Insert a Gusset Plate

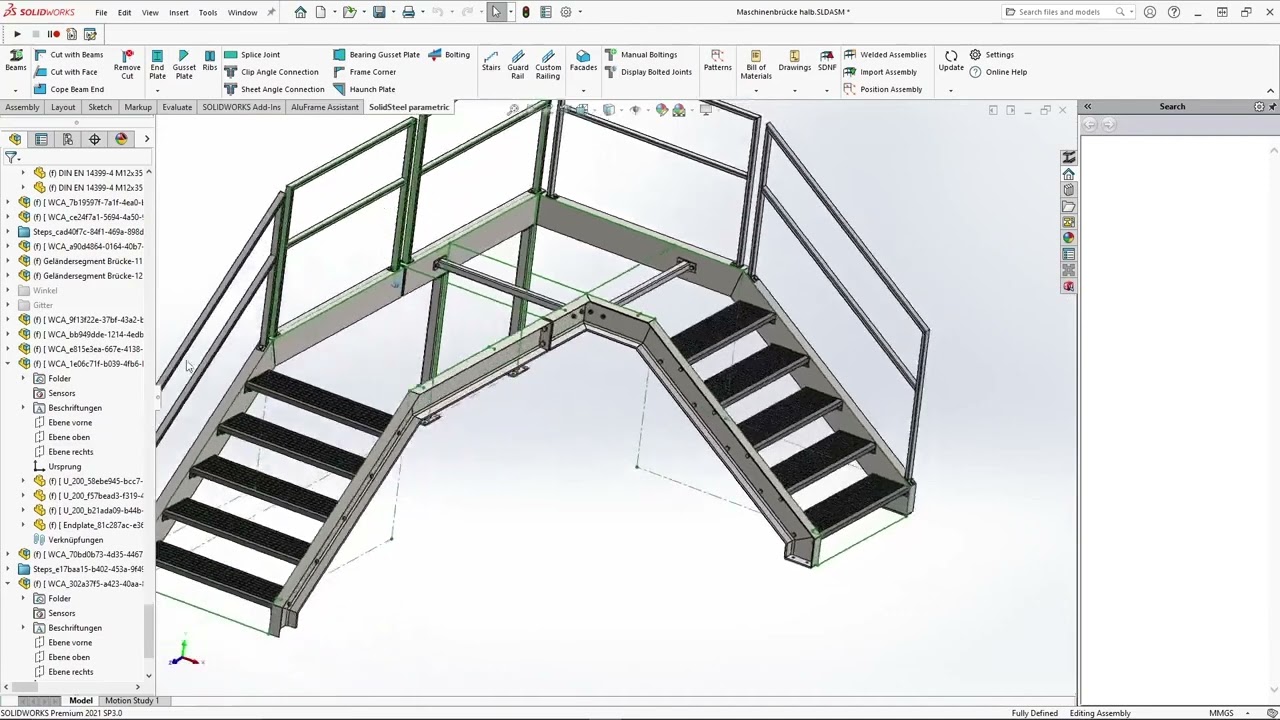tap(184, 65)
